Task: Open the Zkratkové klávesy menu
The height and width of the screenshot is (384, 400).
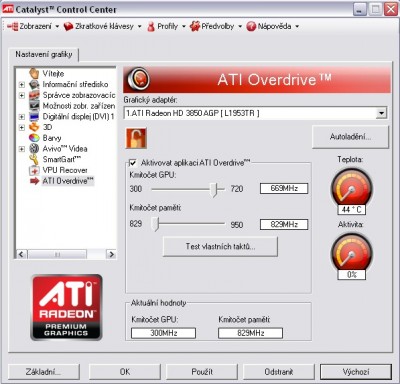Action: [x=103, y=26]
